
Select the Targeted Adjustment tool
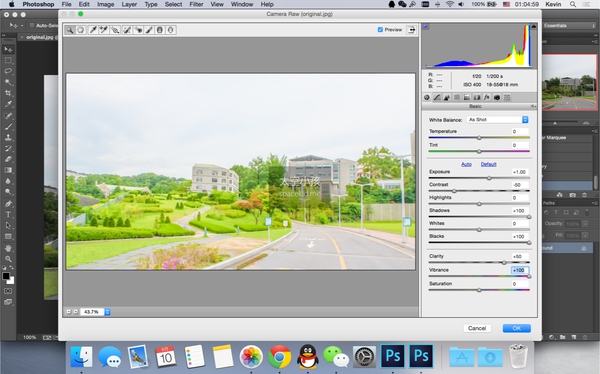point(115,30)
